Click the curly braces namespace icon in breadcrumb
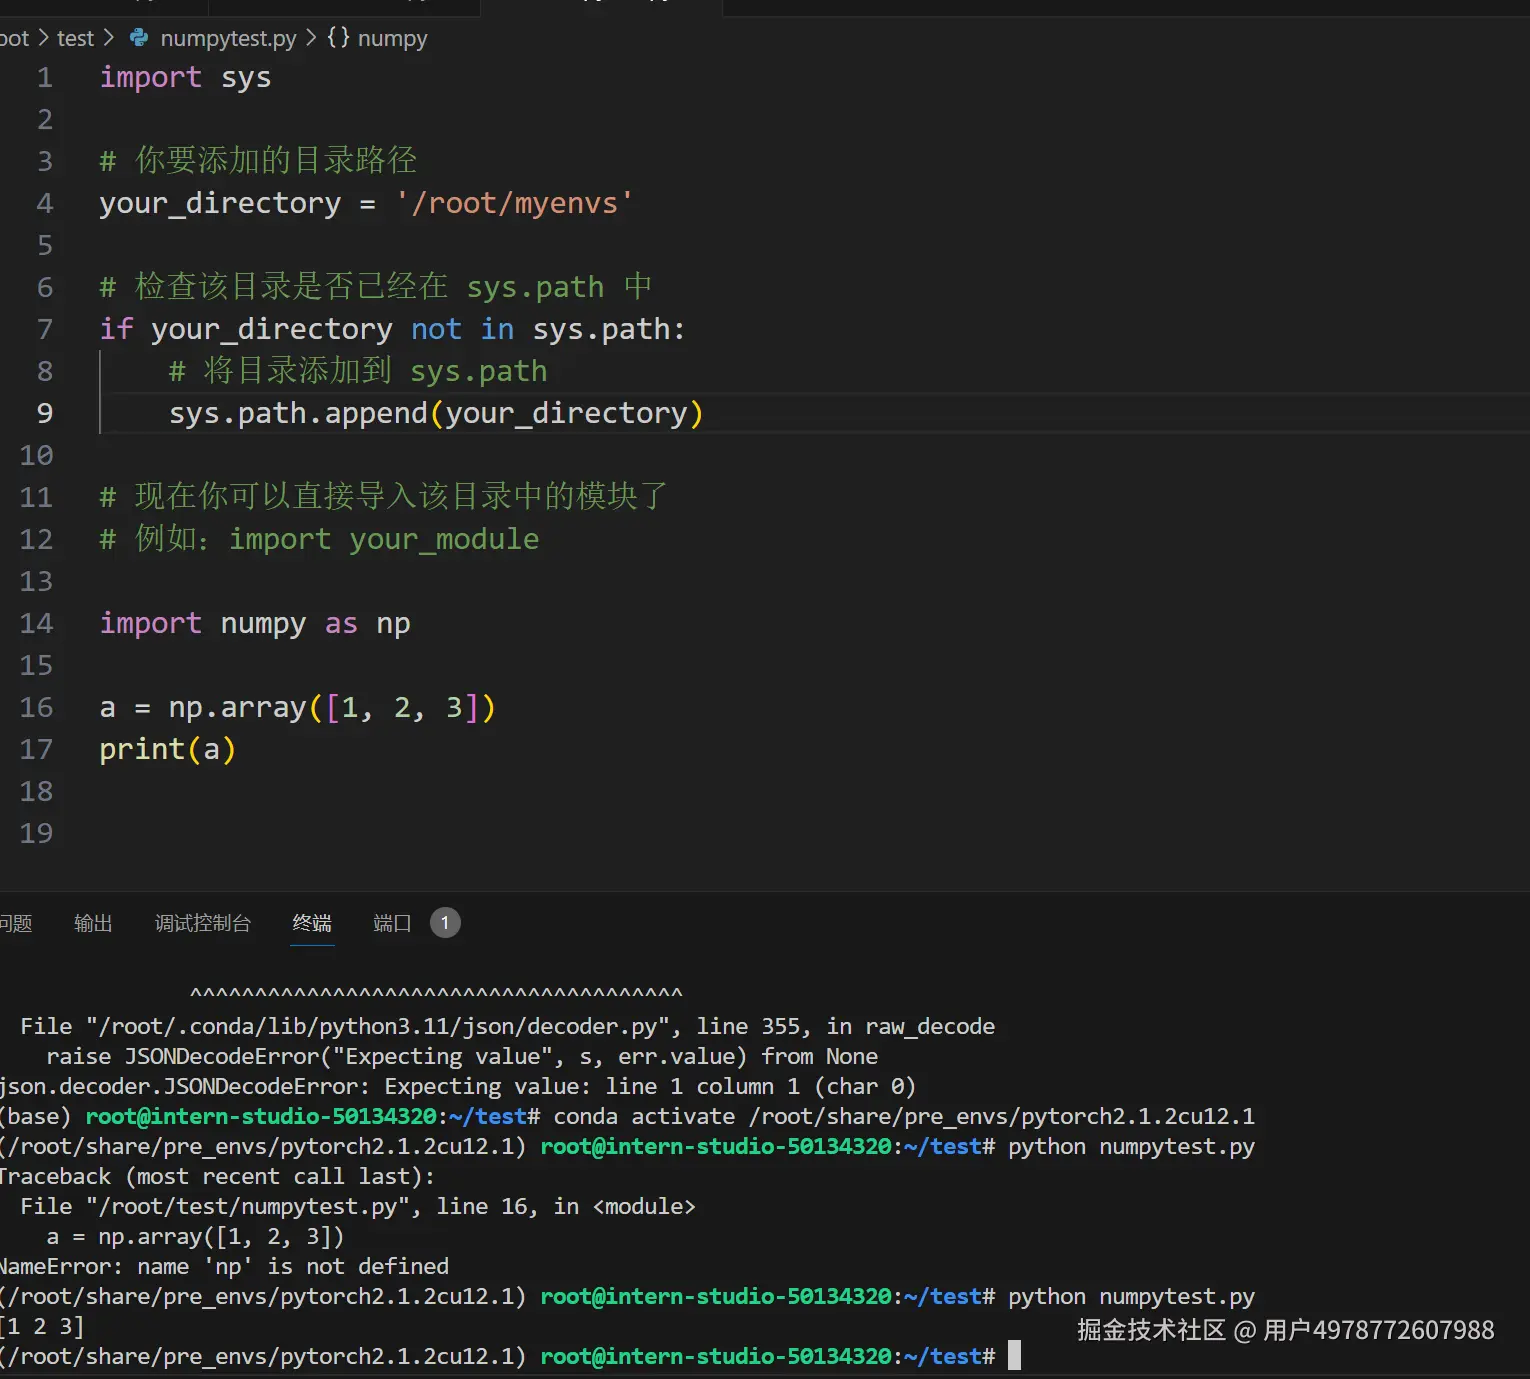This screenshot has height=1379, width=1530. pos(339,38)
